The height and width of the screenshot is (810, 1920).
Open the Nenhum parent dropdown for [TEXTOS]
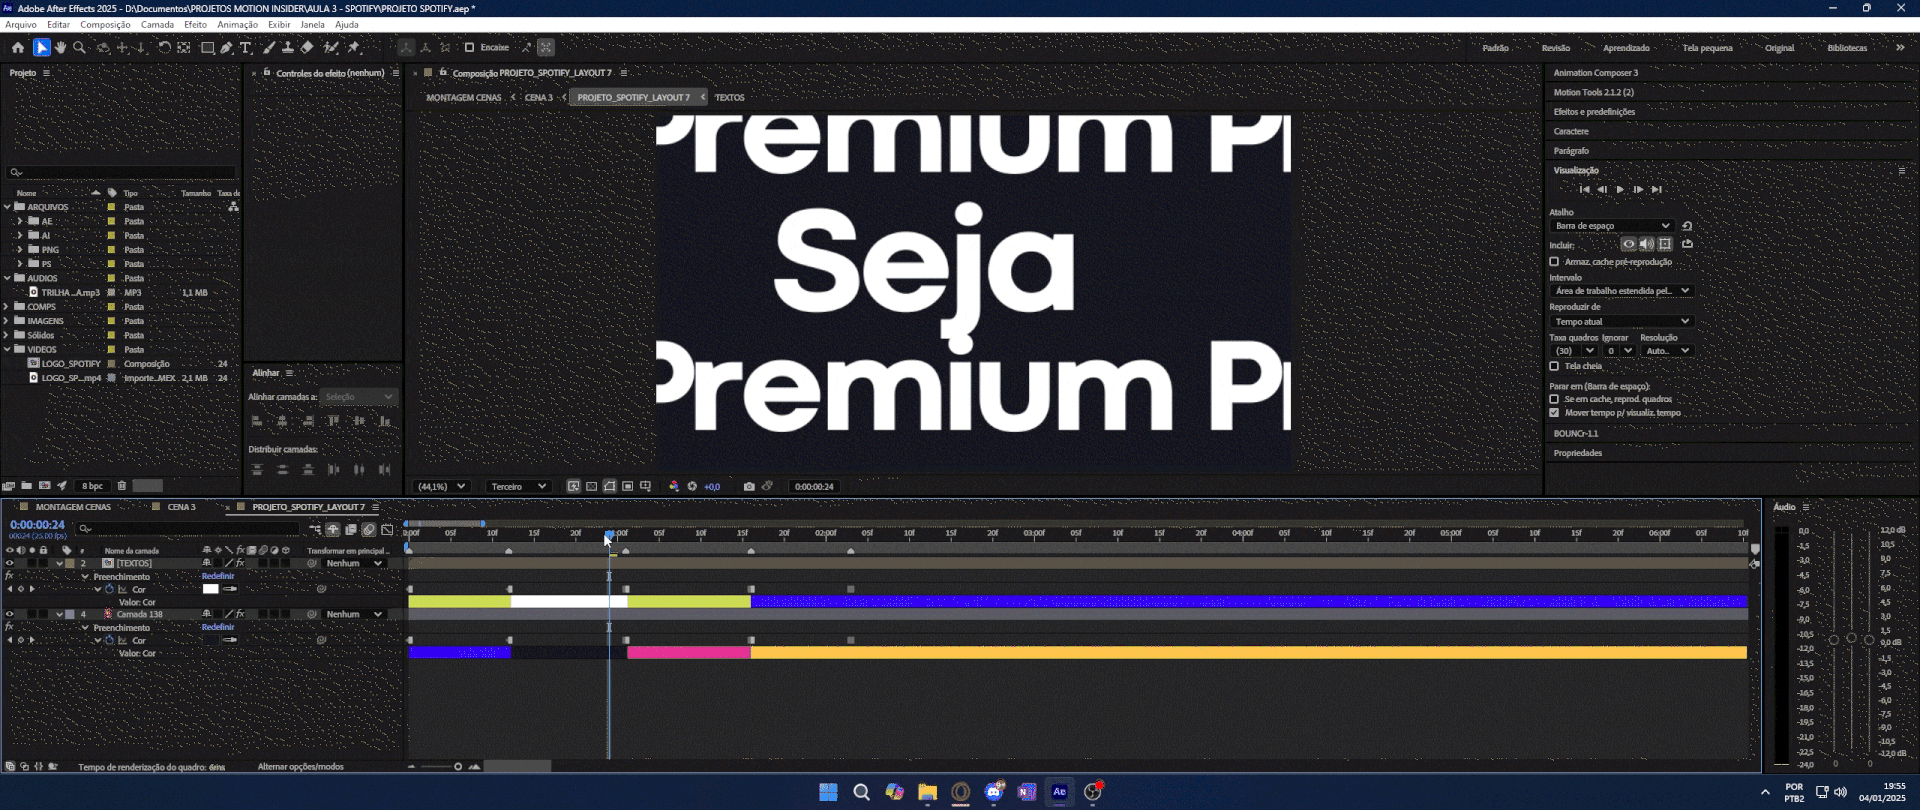pos(354,563)
